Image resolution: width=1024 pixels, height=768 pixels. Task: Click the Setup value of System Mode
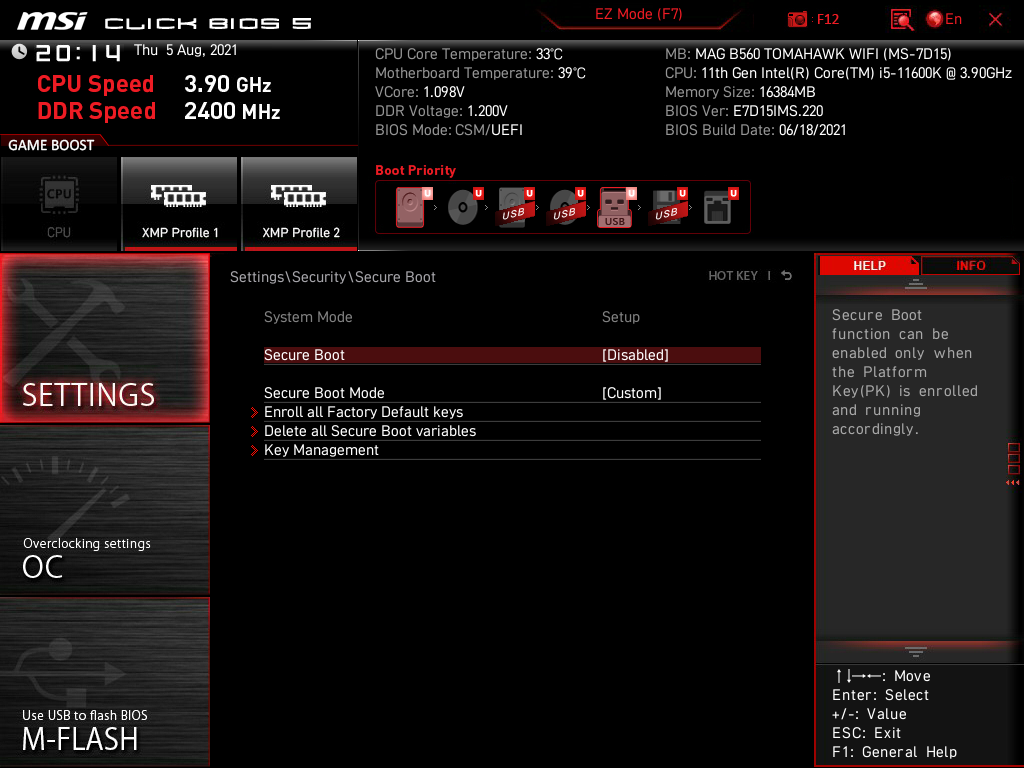click(x=620, y=317)
